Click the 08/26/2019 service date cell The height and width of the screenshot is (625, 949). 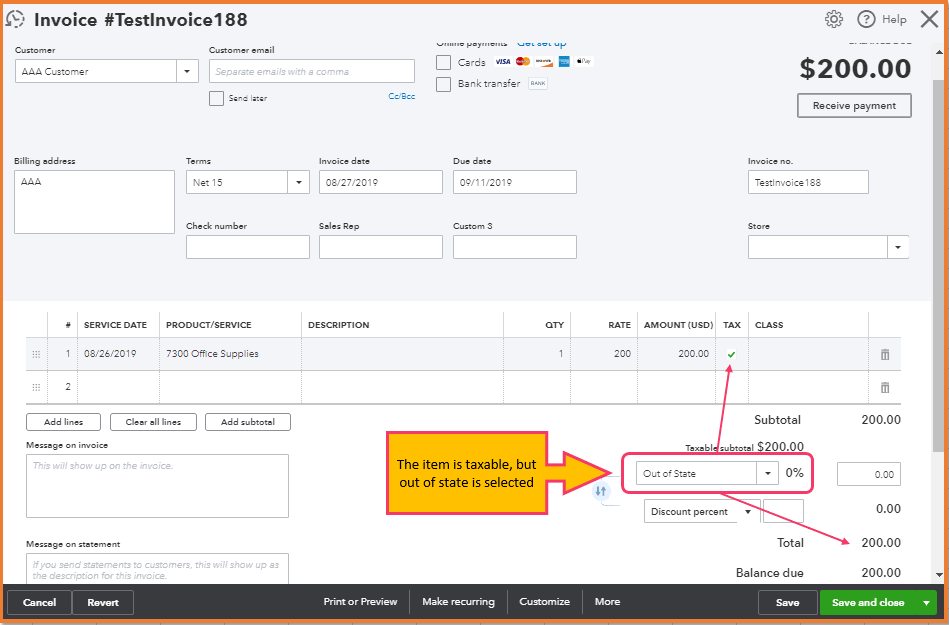coord(119,354)
